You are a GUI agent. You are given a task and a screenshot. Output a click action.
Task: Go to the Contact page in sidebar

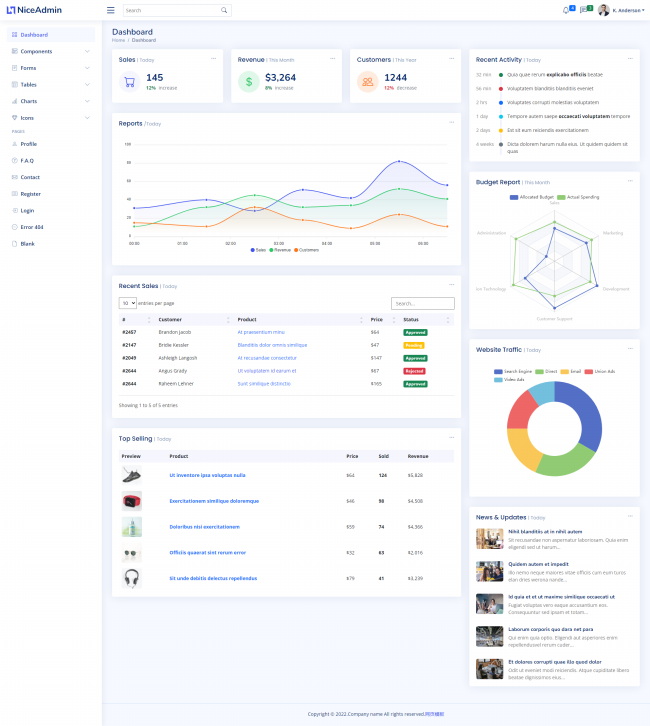click(30, 177)
